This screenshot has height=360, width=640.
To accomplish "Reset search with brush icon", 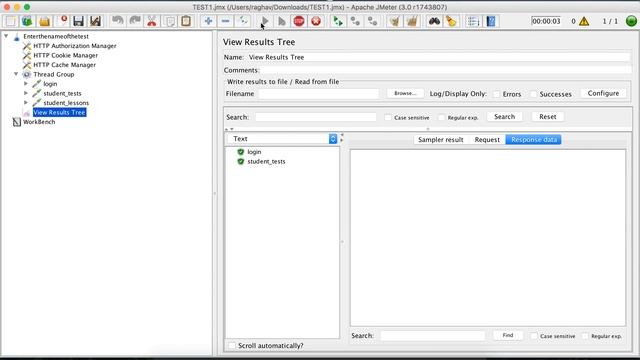I will click(451, 21).
